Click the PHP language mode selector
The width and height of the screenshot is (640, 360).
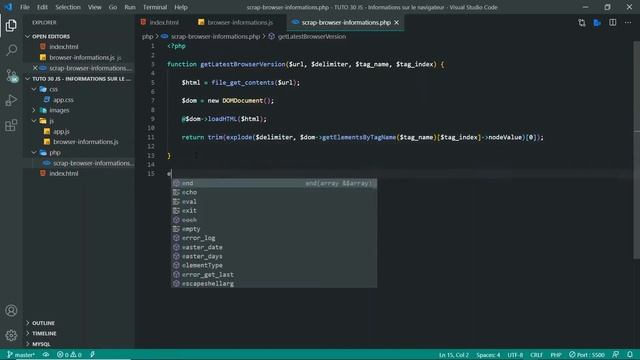tap(556, 355)
